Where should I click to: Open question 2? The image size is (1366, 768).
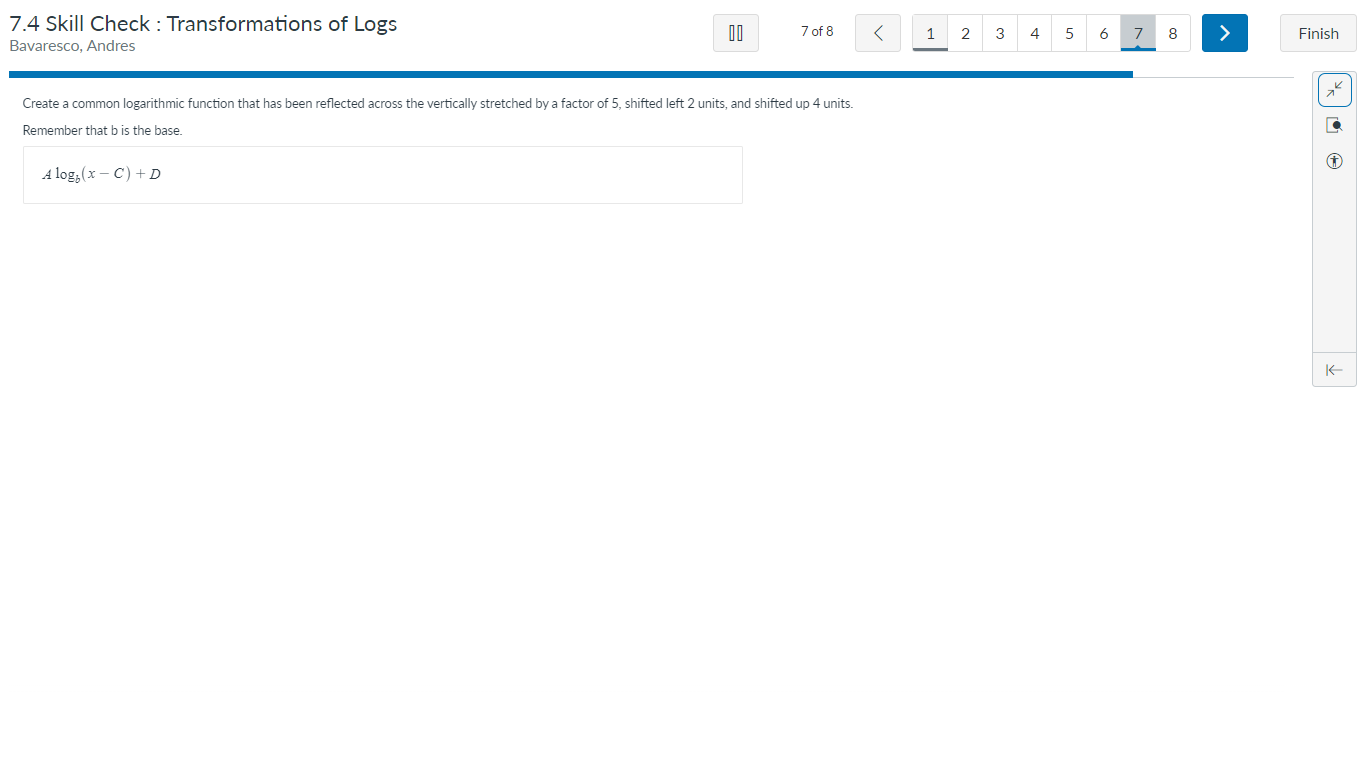tap(965, 33)
